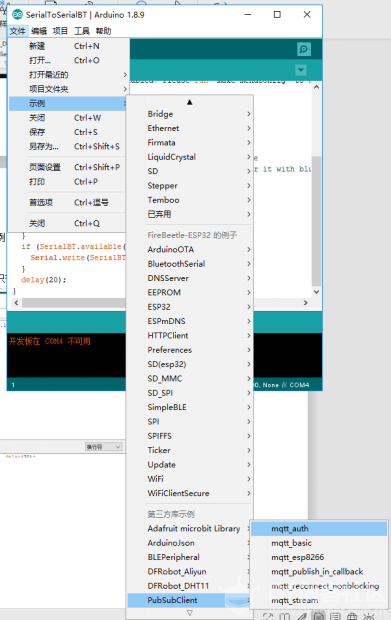Open the mqtt_auth example sketch
The width and height of the screenshot is (391, 620).
click(319, 529)
